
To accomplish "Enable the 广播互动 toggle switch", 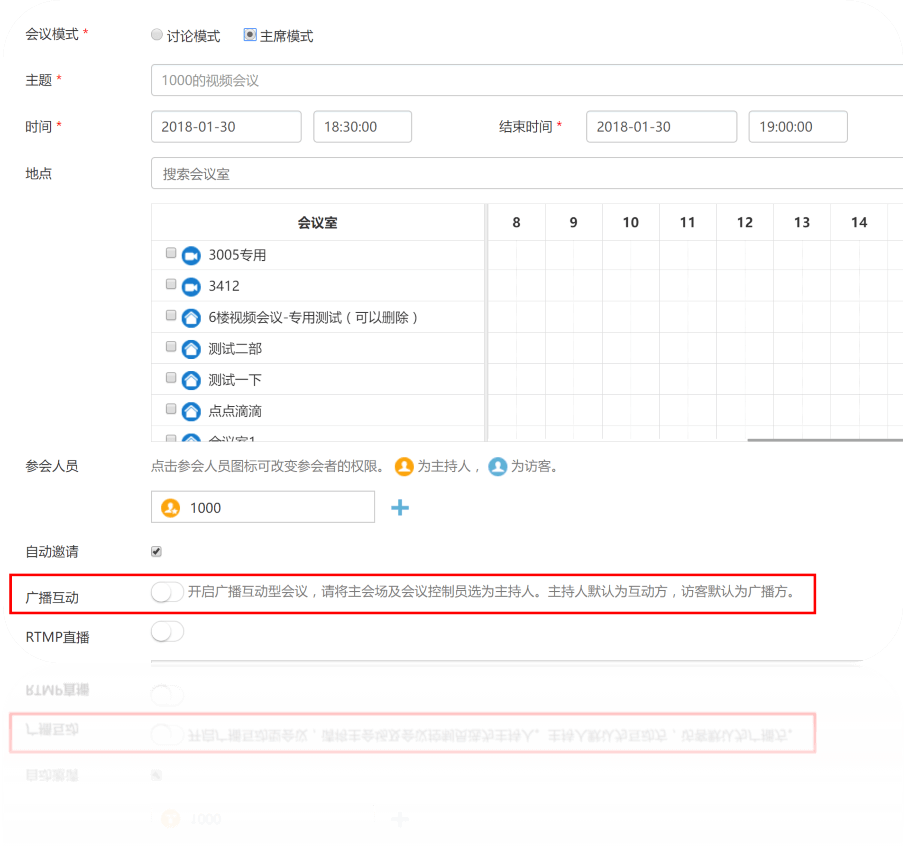I will [x=167, y=592].
